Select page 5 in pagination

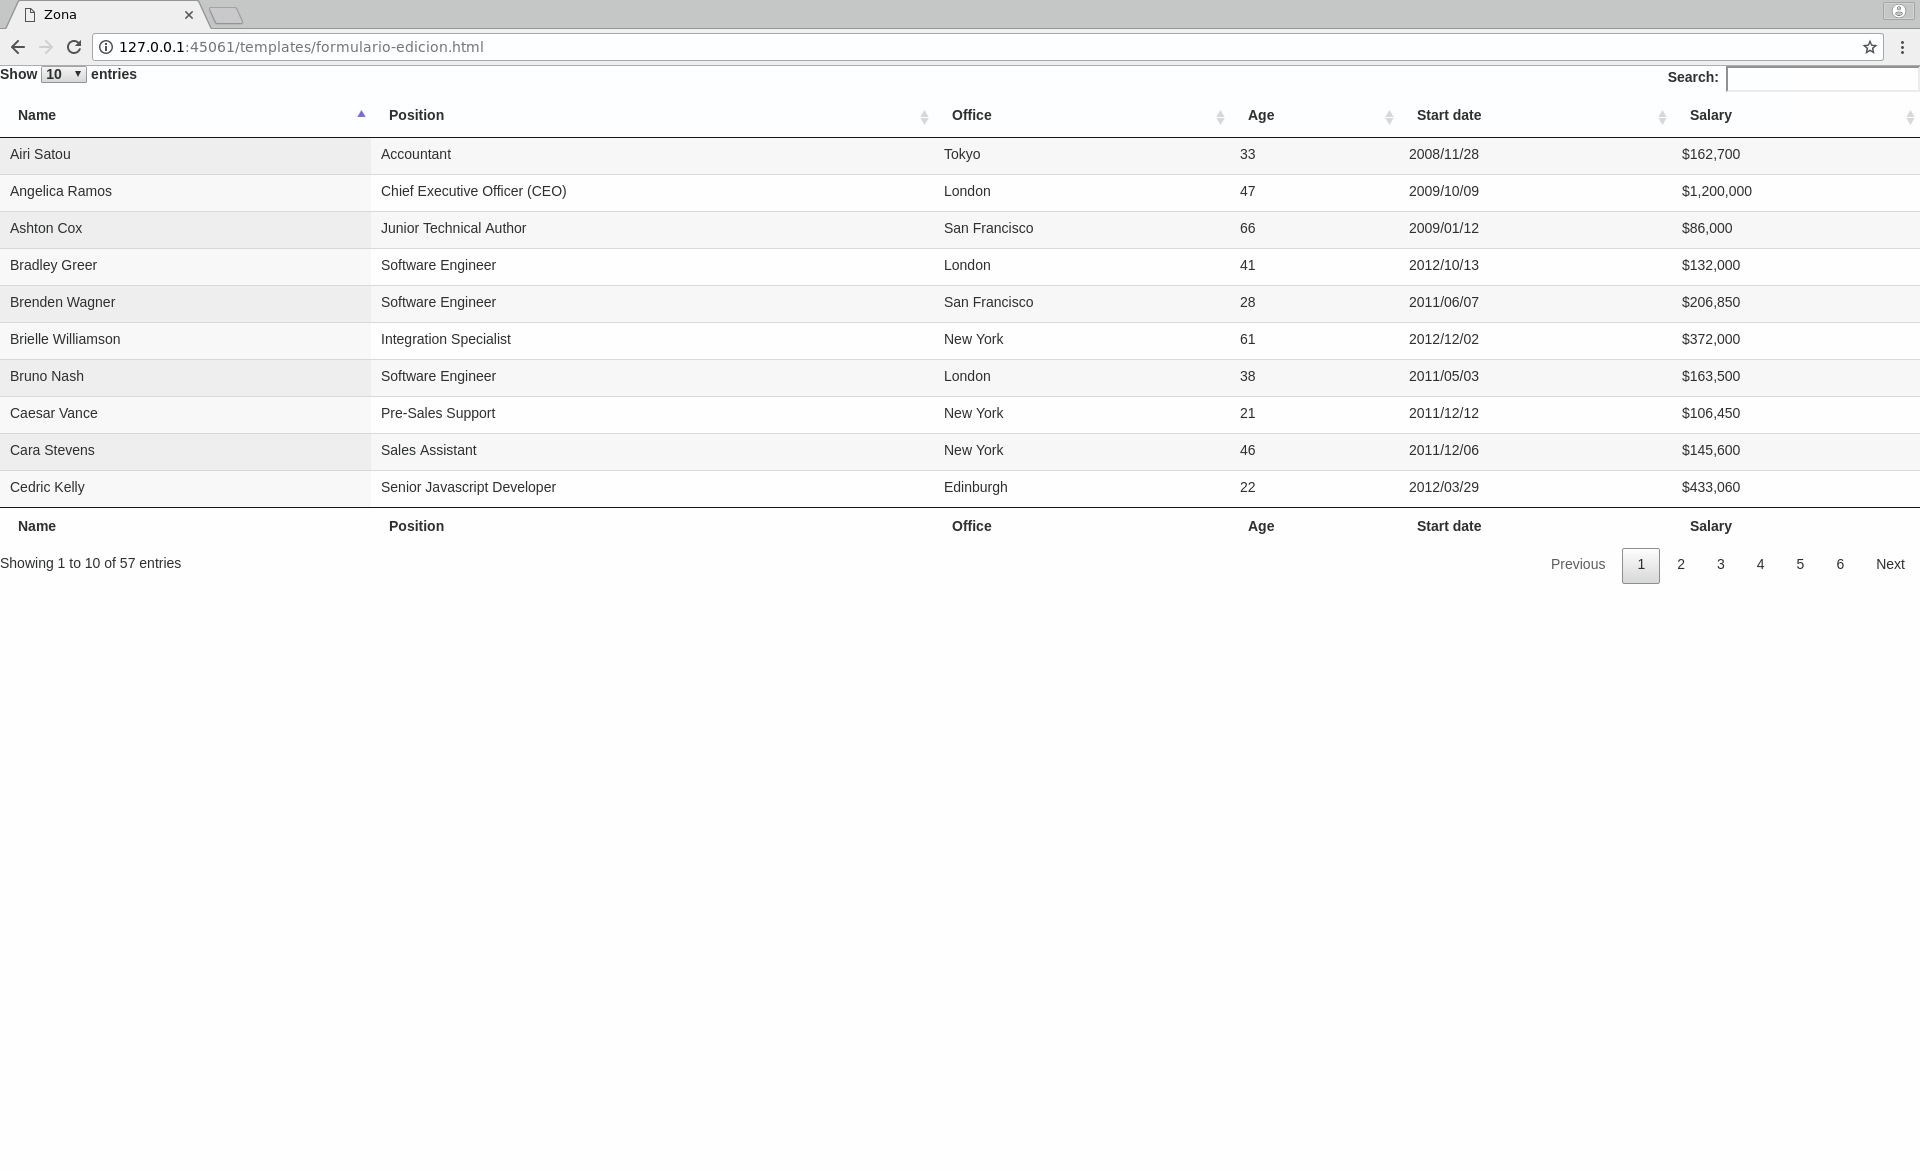pyautogui.click(x=1799, y=564)
